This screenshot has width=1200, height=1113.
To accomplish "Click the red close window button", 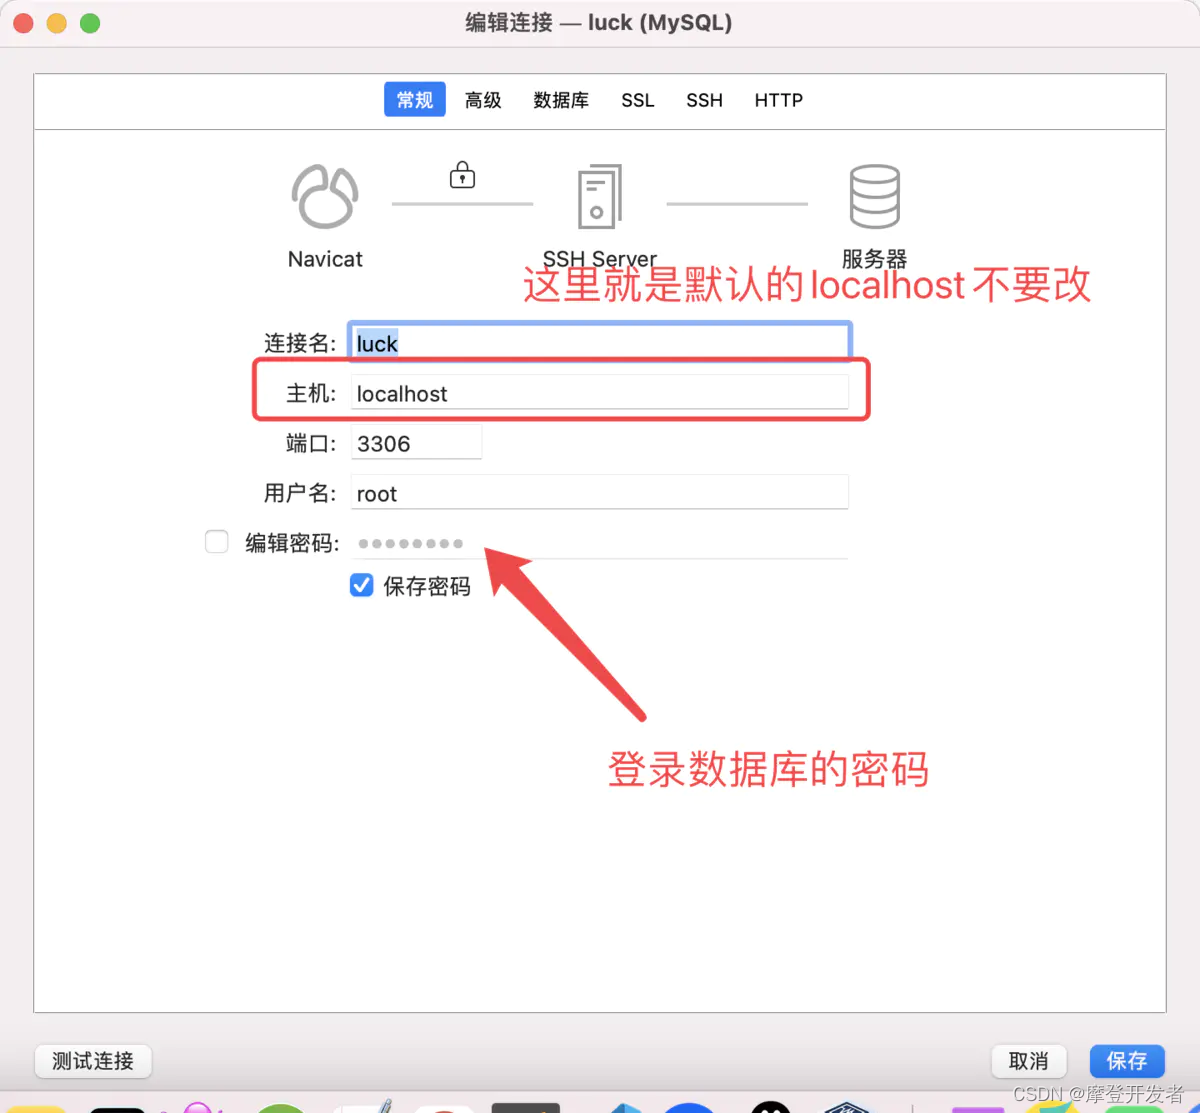I will [x=24, y=23].
